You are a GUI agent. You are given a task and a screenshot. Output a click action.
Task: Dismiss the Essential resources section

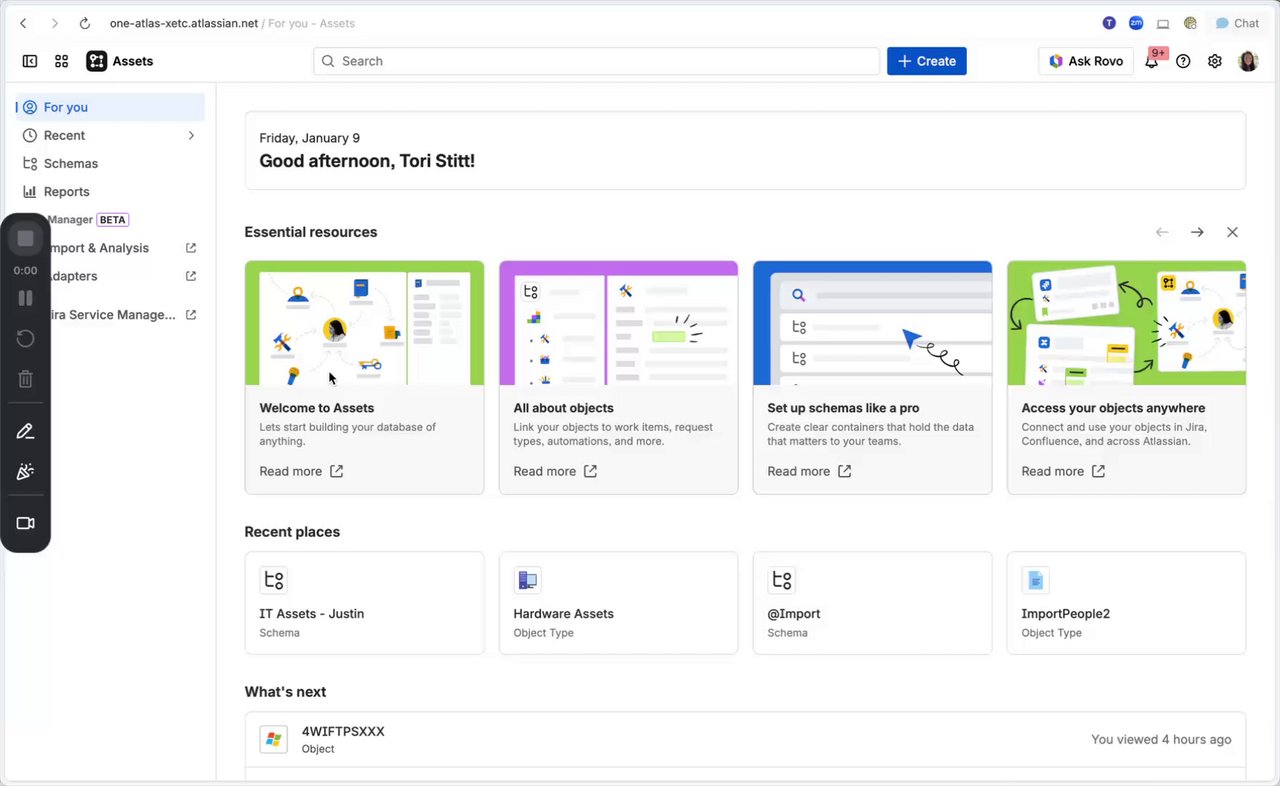click(x=1232, y=232)
